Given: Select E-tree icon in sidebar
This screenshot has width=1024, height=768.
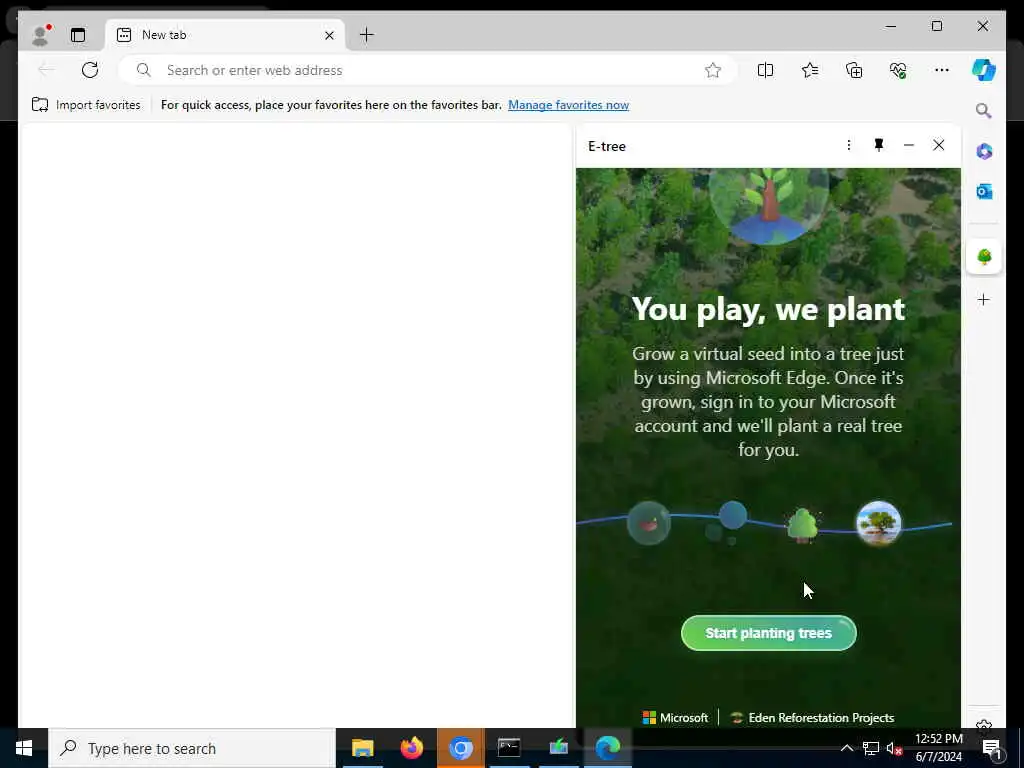Looking at the screenshot, I should point(984,257).
